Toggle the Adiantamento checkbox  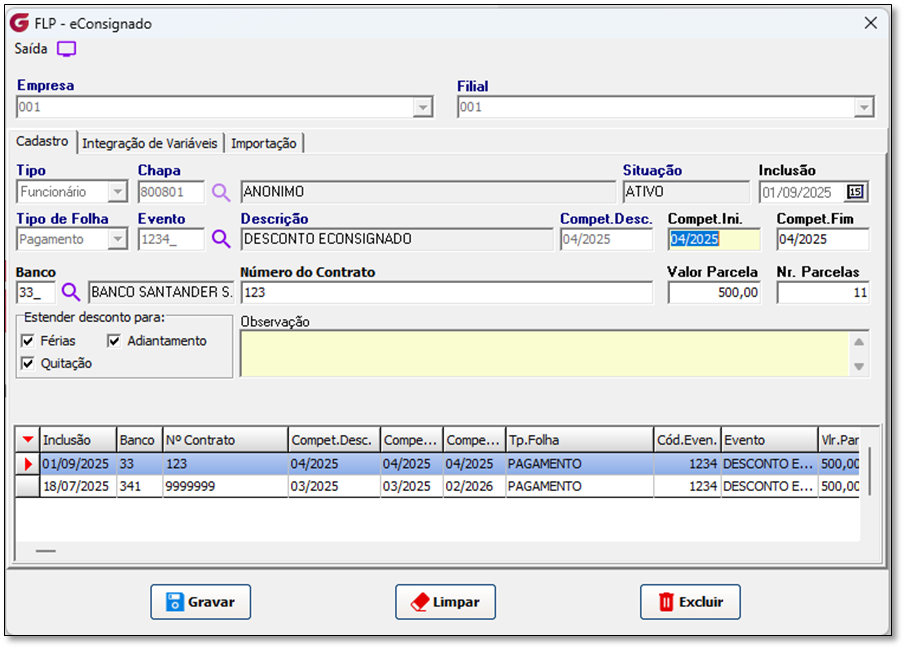114,341
